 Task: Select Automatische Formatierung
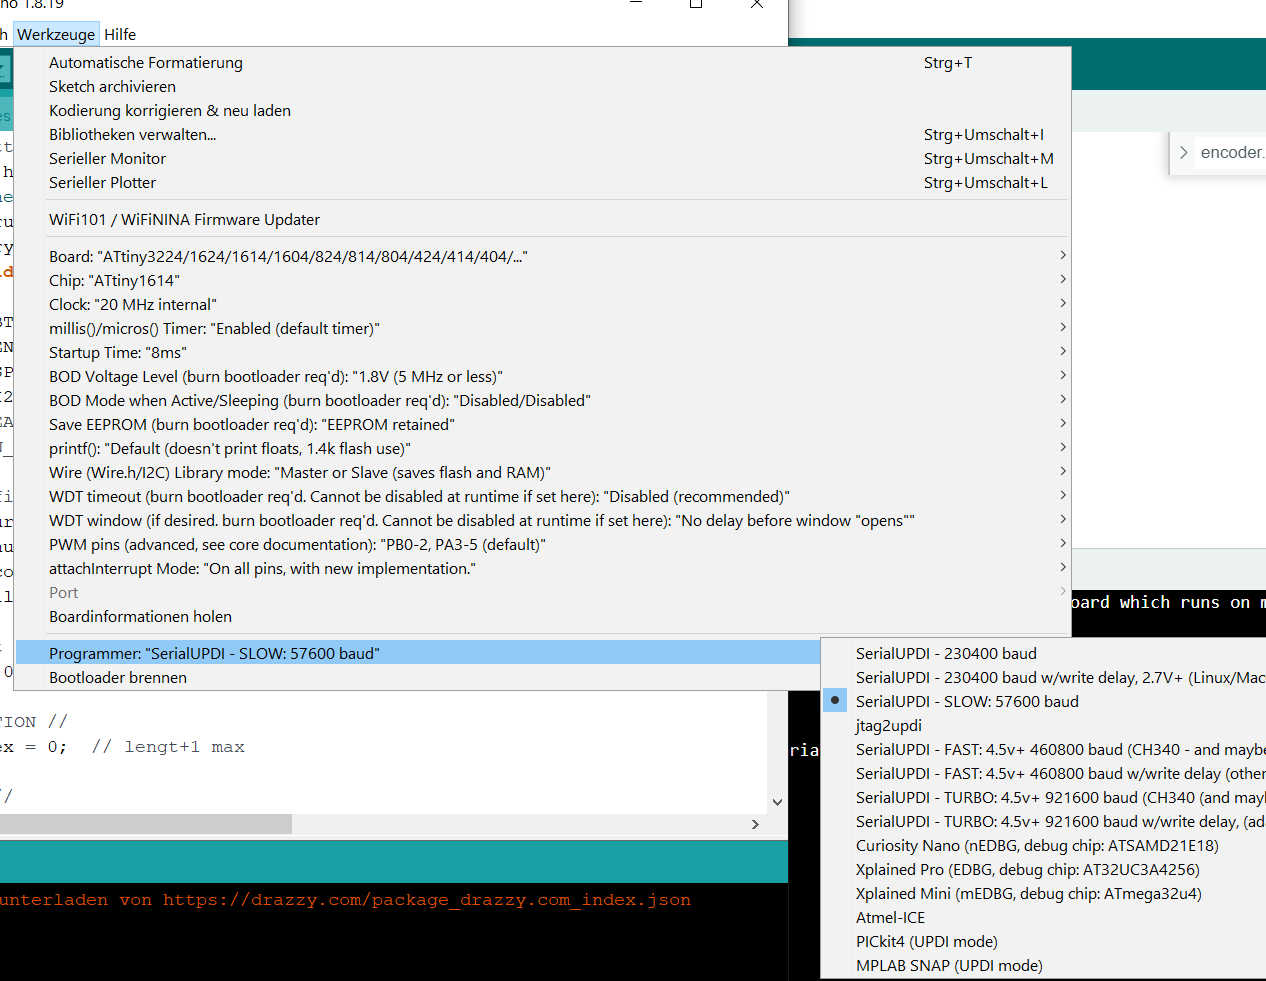click(146, 62)
